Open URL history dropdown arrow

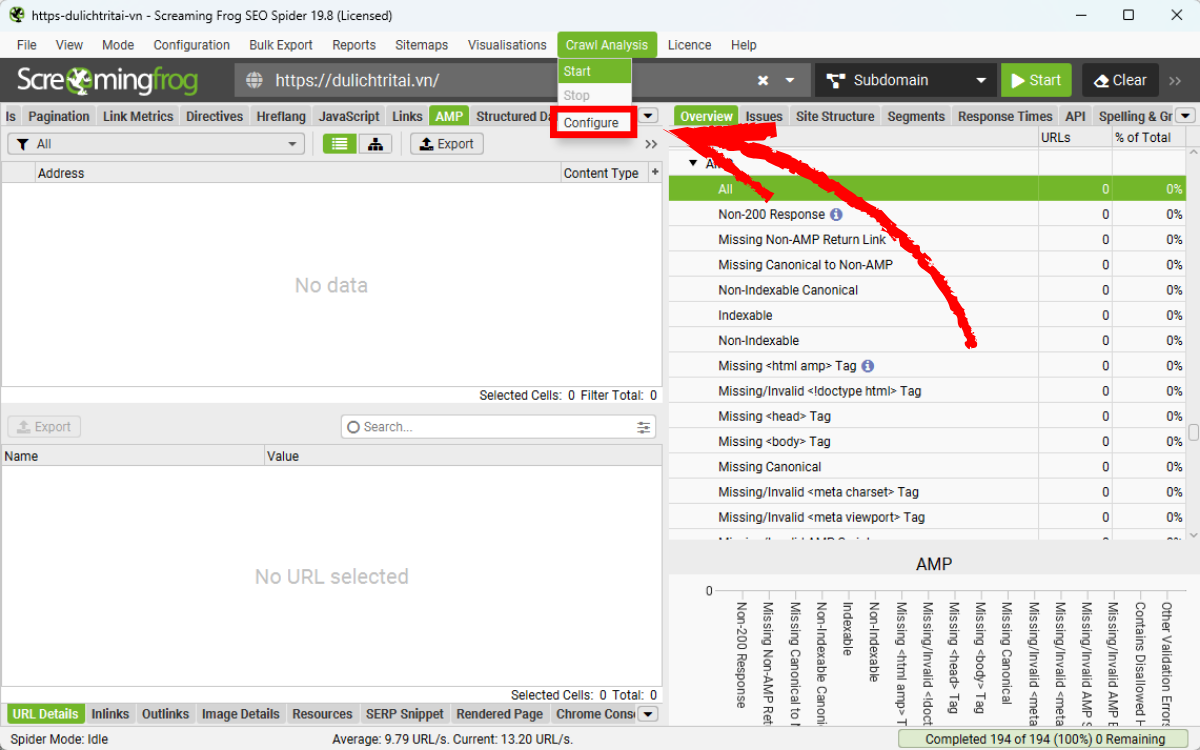point(790,81)
